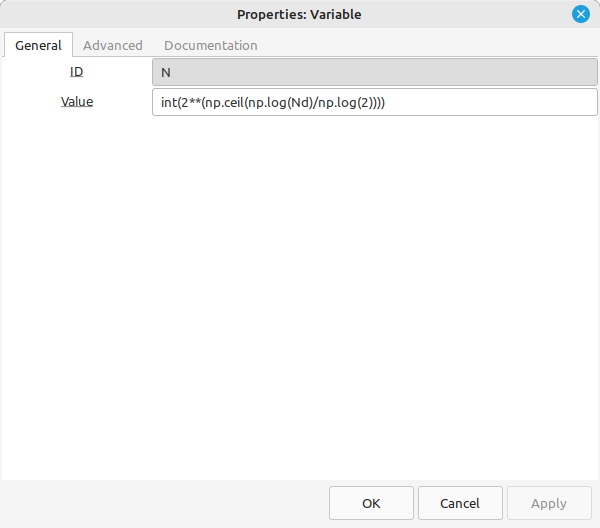The width and height of the screenshot is (600, 528).
Task: Click empty button bar left of OK
Action: pyautogui.click(x=165, y=503)
